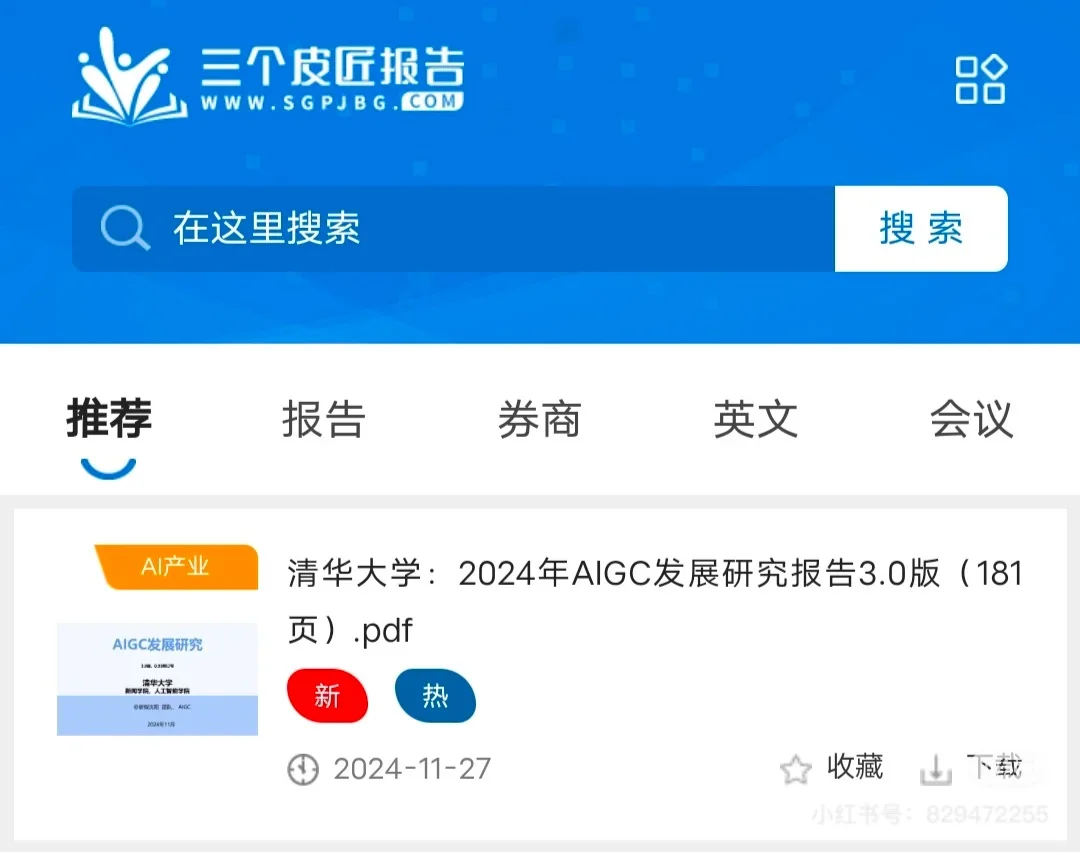Click the WWW.SGPJBG.COM URL text
The width and height of the screenshot is (1080, 852).
pyautogui.click(x=332, y=102)
